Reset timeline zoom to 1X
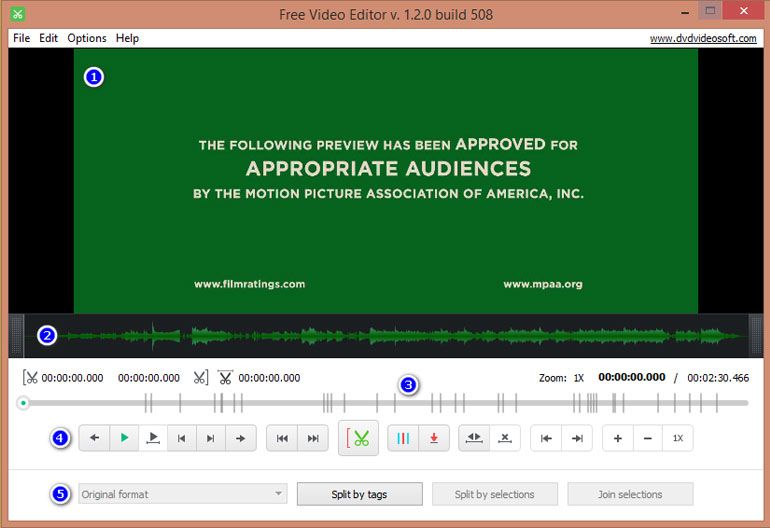Screen dimensions: 770x528 coord(677,438)
